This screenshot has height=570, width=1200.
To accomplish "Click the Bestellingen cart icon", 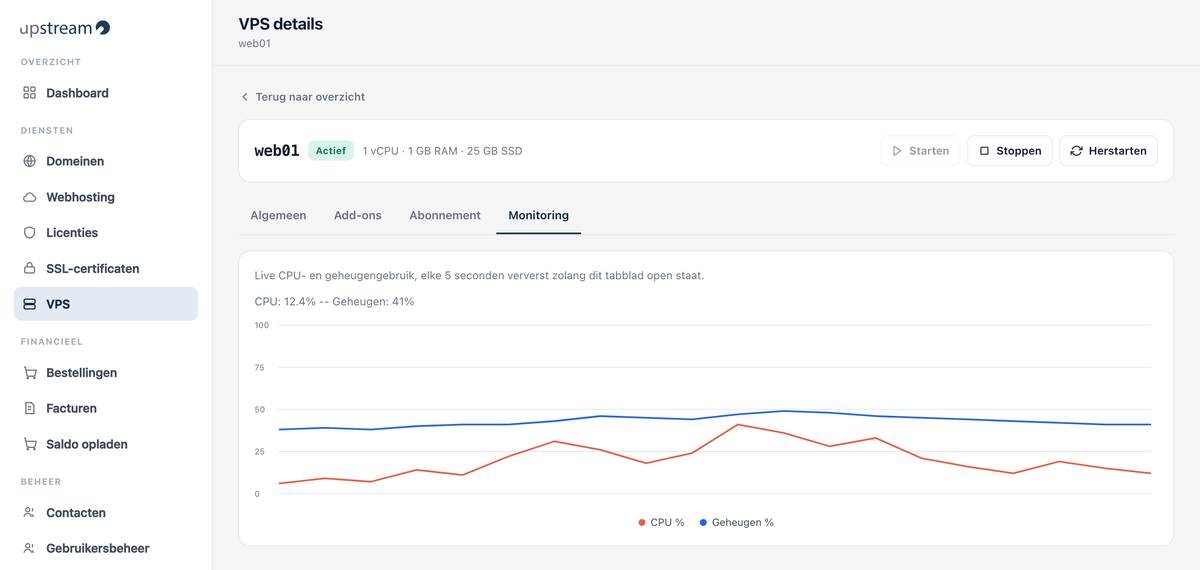I will (29, 373).
